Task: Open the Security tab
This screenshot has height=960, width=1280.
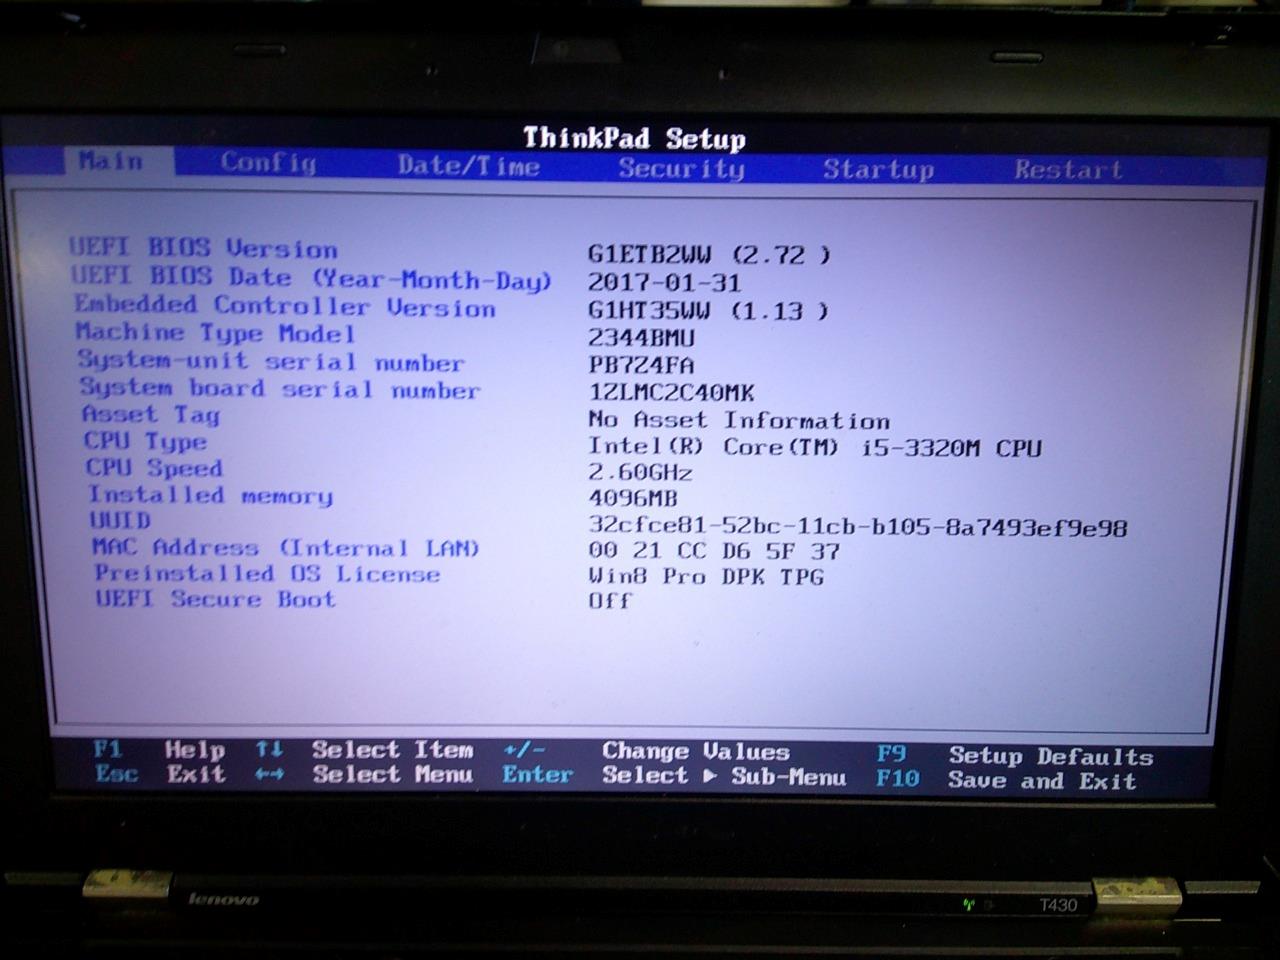Action: [681, 168]
